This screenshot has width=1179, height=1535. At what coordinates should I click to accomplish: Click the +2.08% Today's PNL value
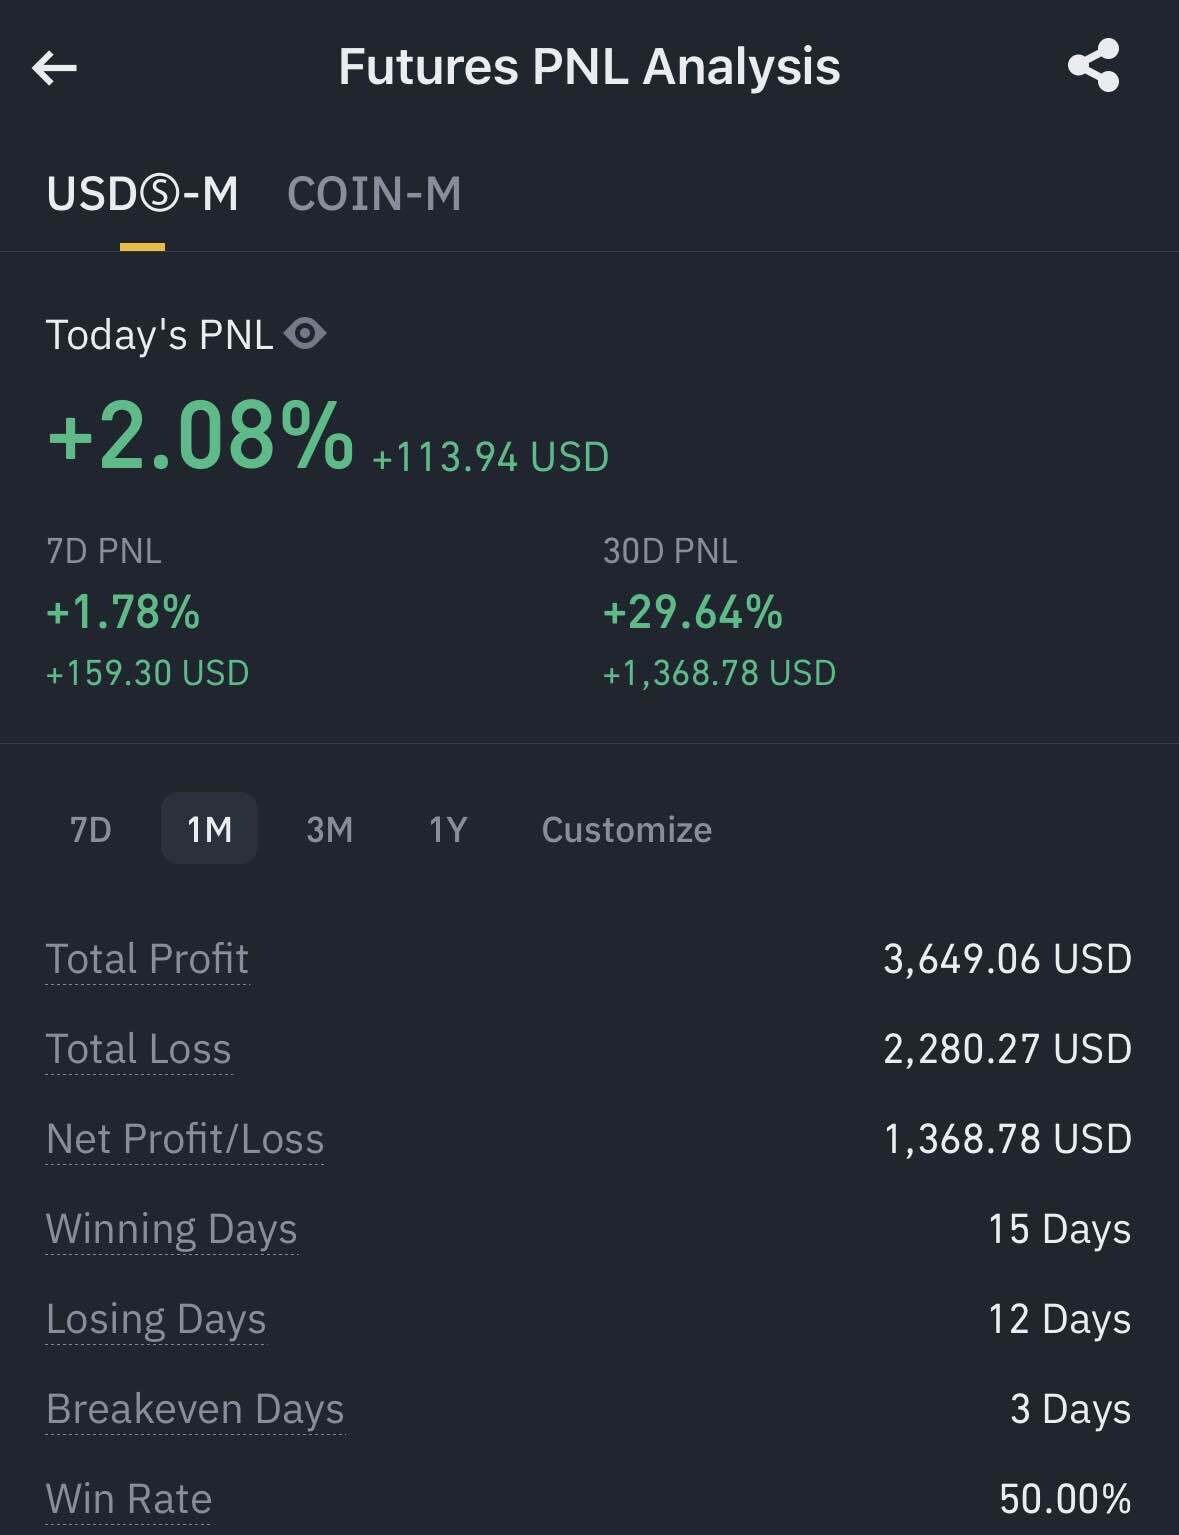click(201, 436)
